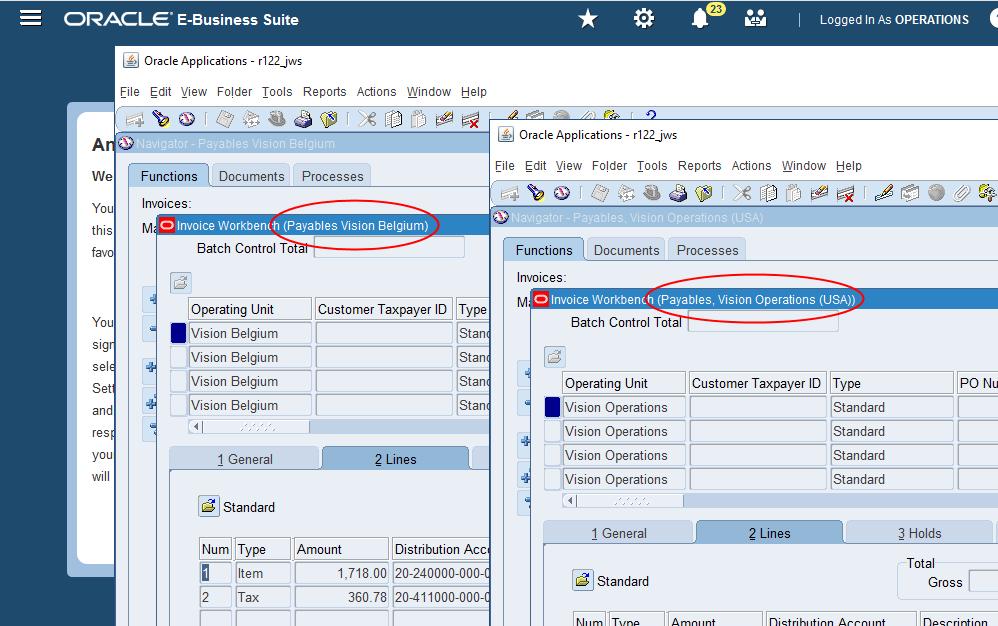Select record indicator of second Vision Operations row
This screenshot has height=626, width=998.
point(552,431)
